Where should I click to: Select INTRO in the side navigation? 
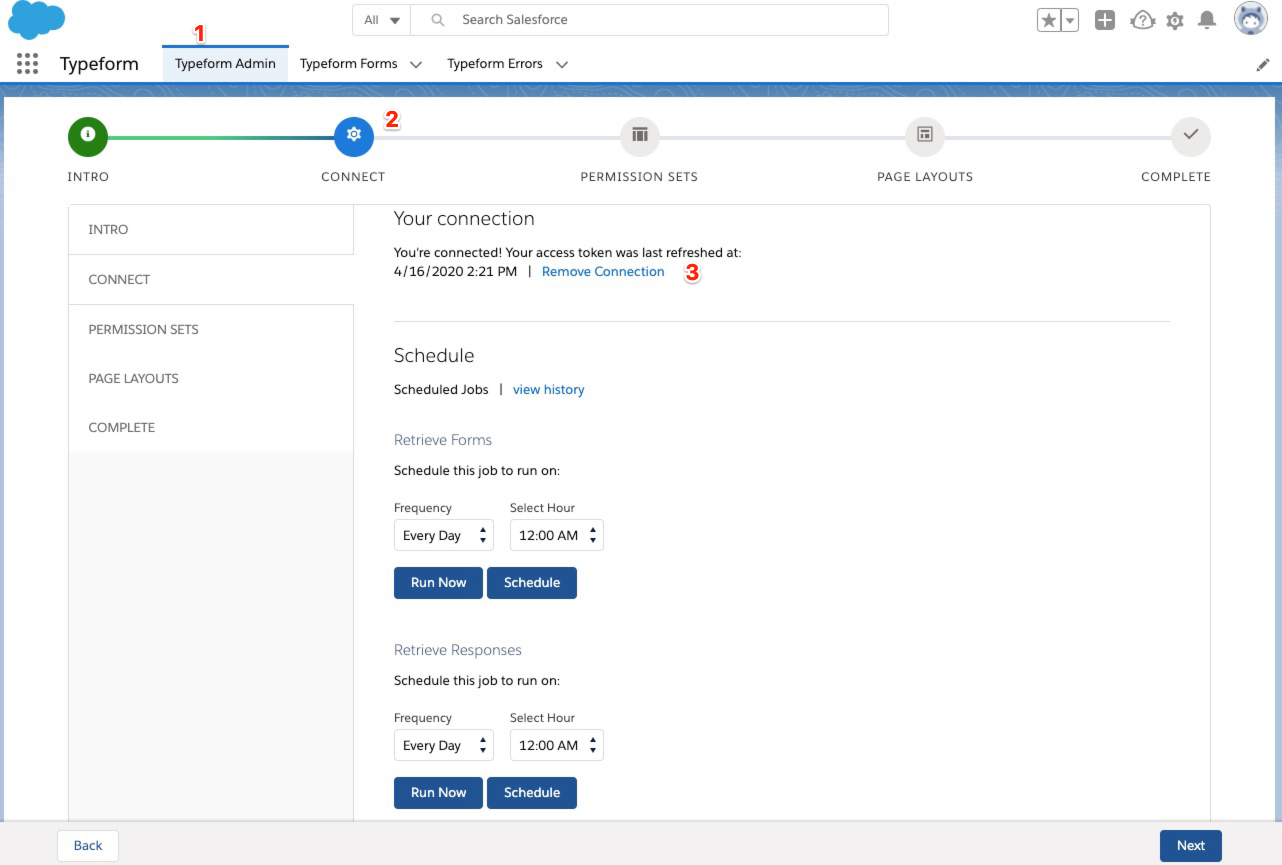pyautogui.click(x=211, y=230)
